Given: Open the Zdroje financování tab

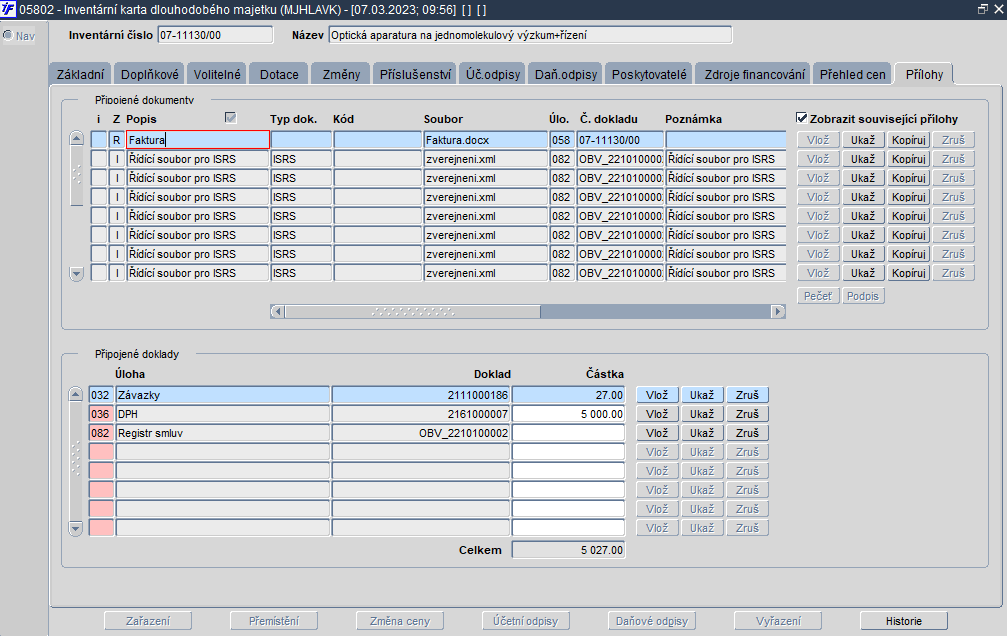Looking at the screenshot, I should click(x=755, y=74).
